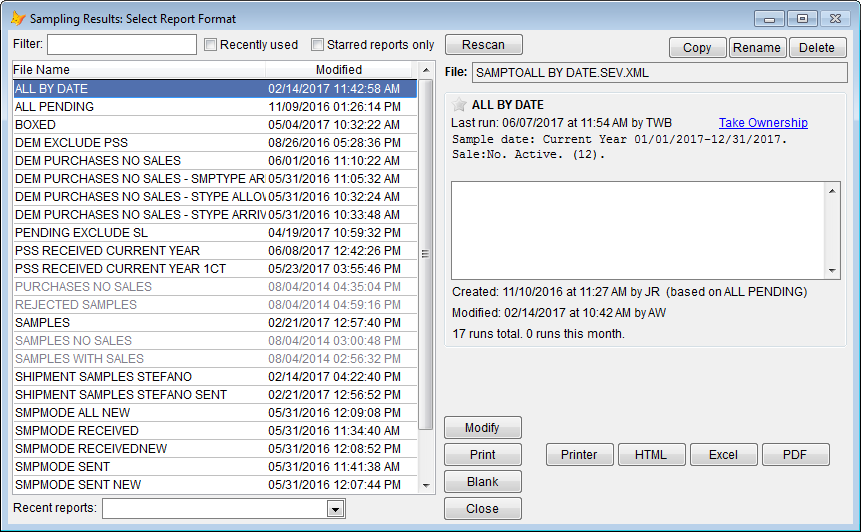Click the Take Ownership link
Image resolution: width=861 pixels, height=532 pixels.
tap(763, 122)
